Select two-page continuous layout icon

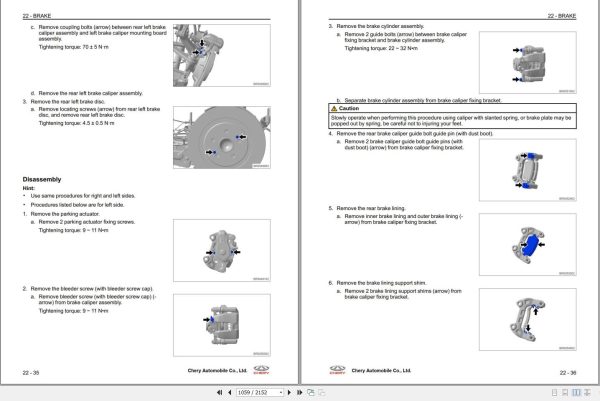pos(587,393)
